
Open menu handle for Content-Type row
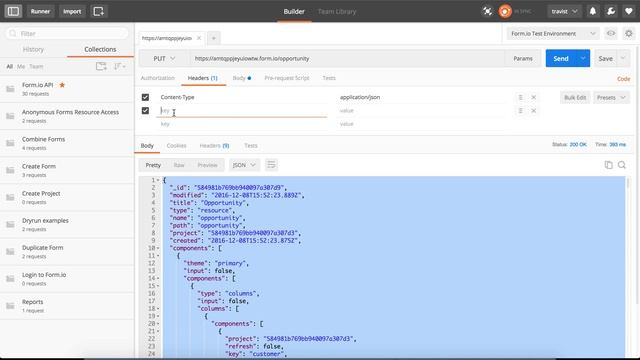[520, 97]
